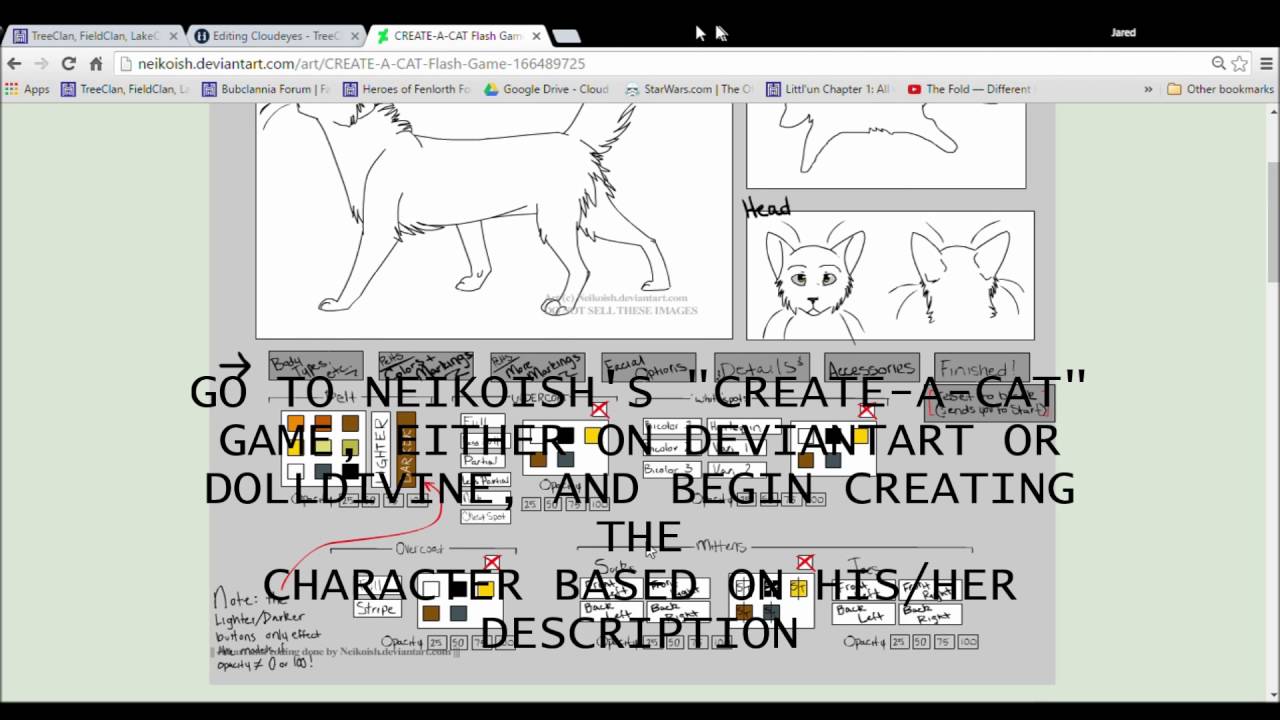Remove the mitten socks with the red X
The image size is (1280, 720).
coord(805,563)
